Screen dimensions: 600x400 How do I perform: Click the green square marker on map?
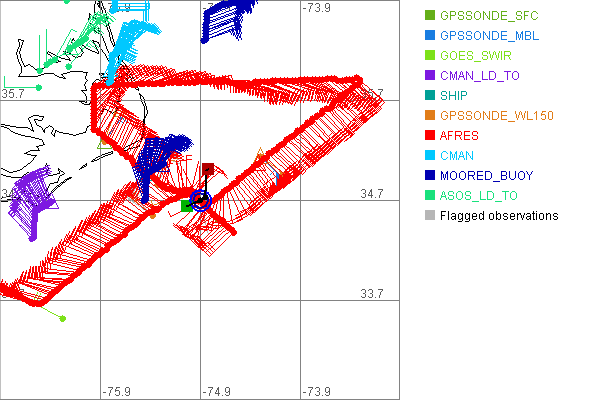point(187,205)
